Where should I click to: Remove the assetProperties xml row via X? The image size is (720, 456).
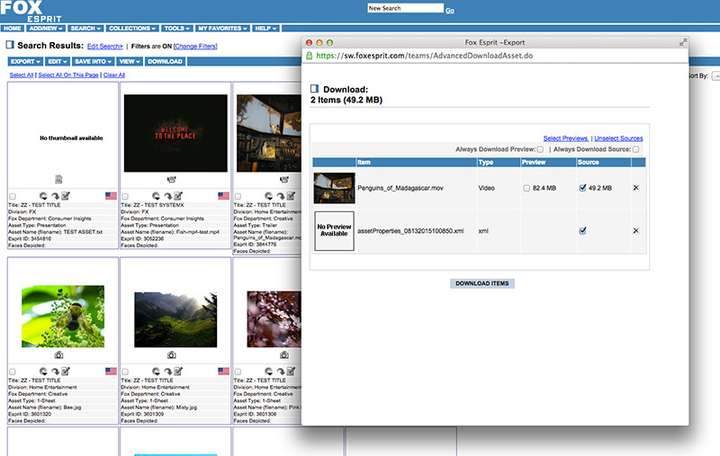click(x=634, y=231)
